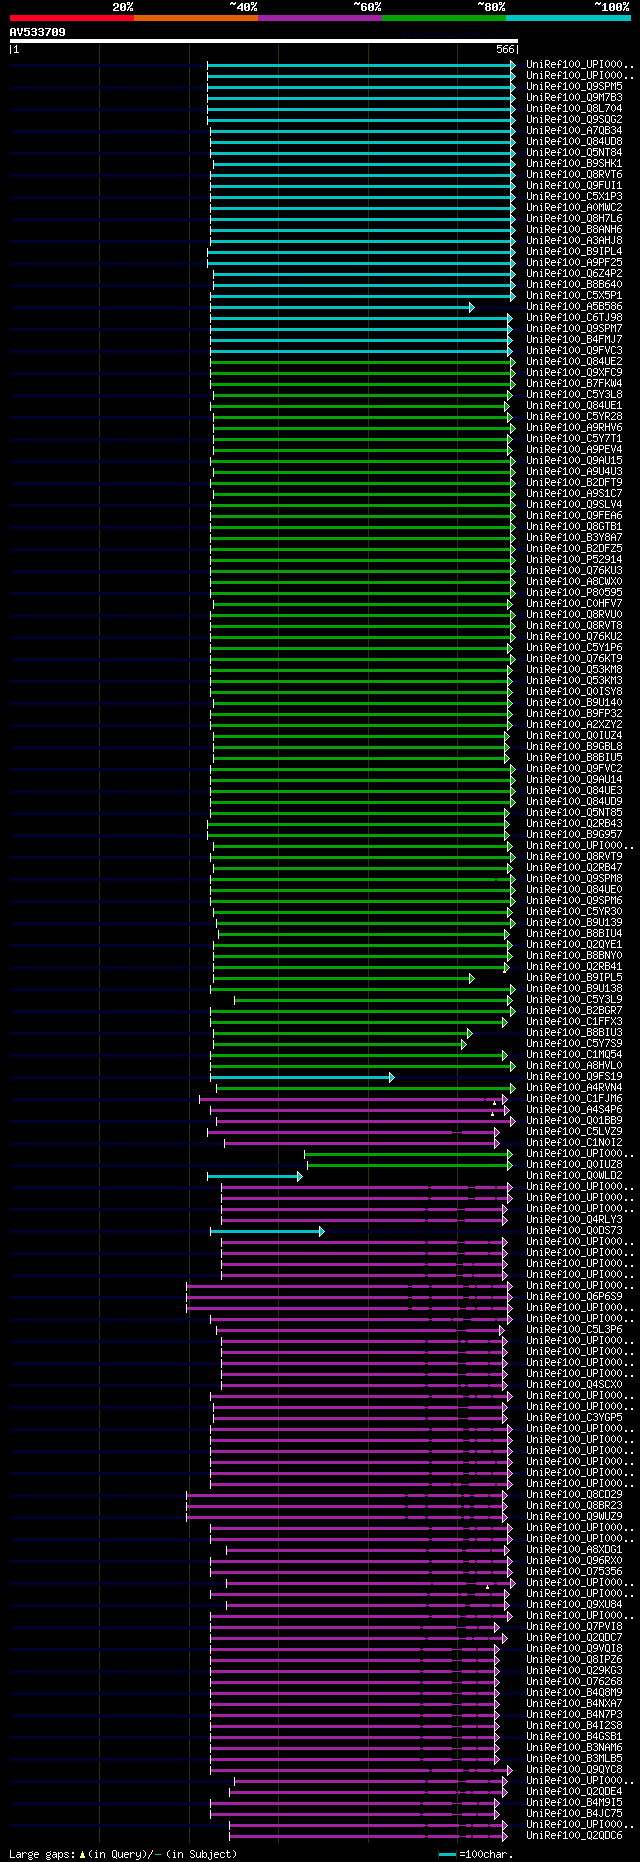Open hit UniRef100_A9PF25

[x=574, y=263]
